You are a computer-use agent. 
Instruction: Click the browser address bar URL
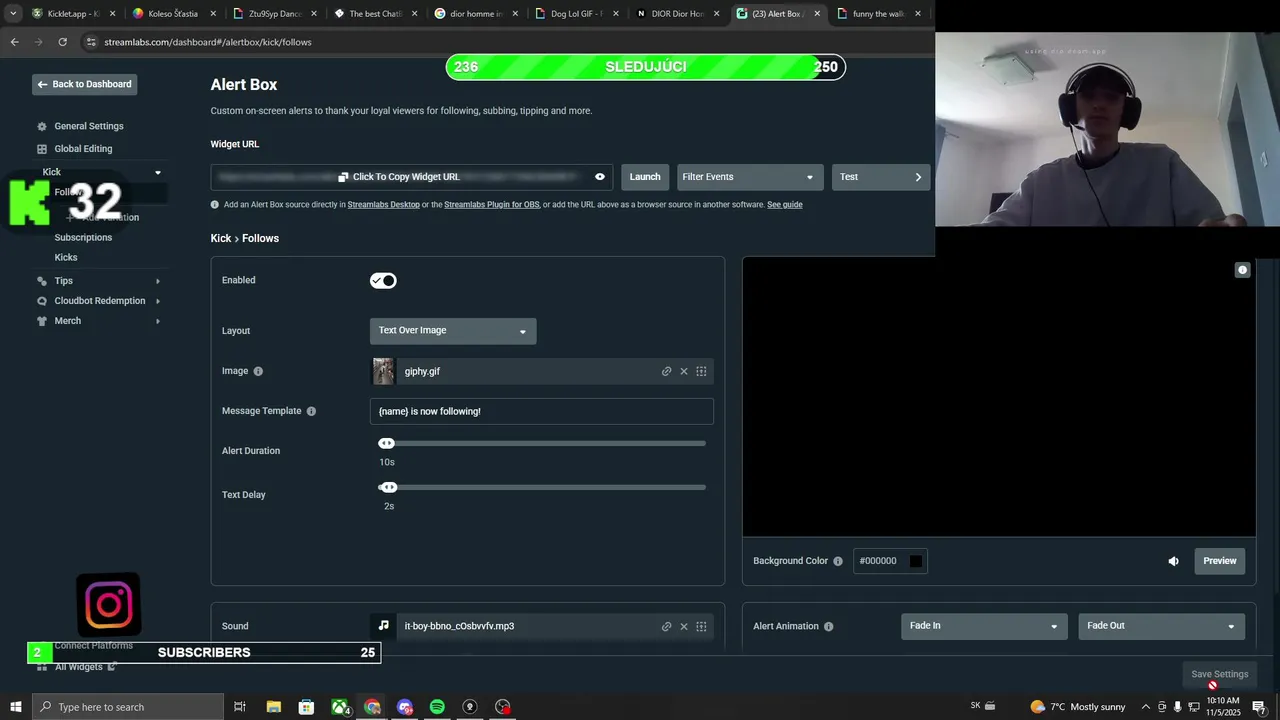pyautogui.click(x=208, y=42)
